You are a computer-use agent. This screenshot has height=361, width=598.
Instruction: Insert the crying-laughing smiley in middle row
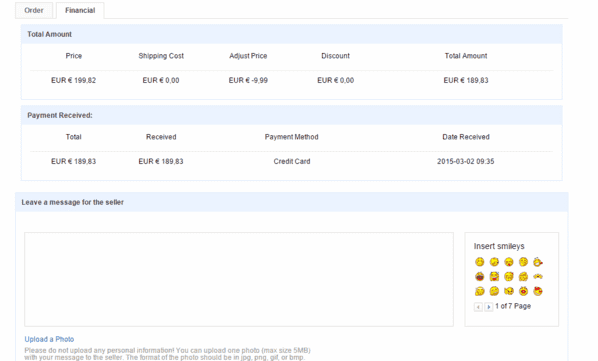pyautogui.click(x=494, y=276)
